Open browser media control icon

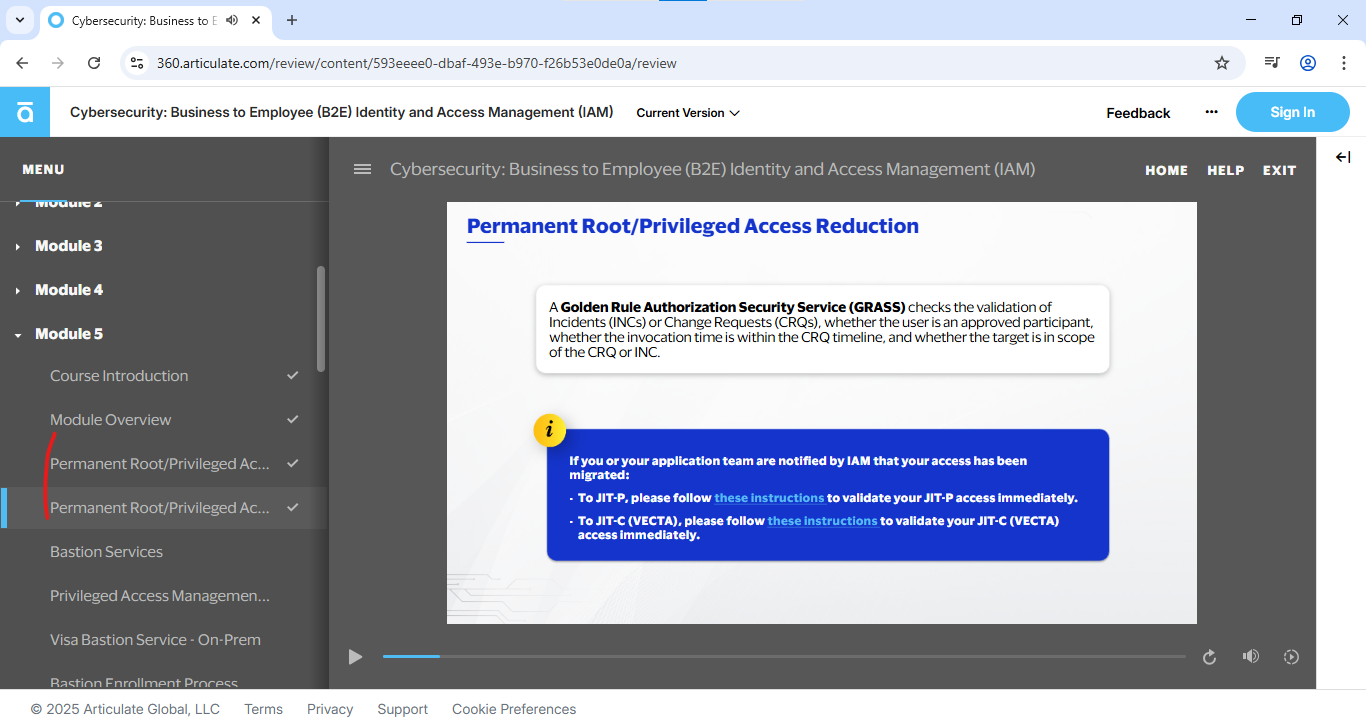tap(1271, 63)
